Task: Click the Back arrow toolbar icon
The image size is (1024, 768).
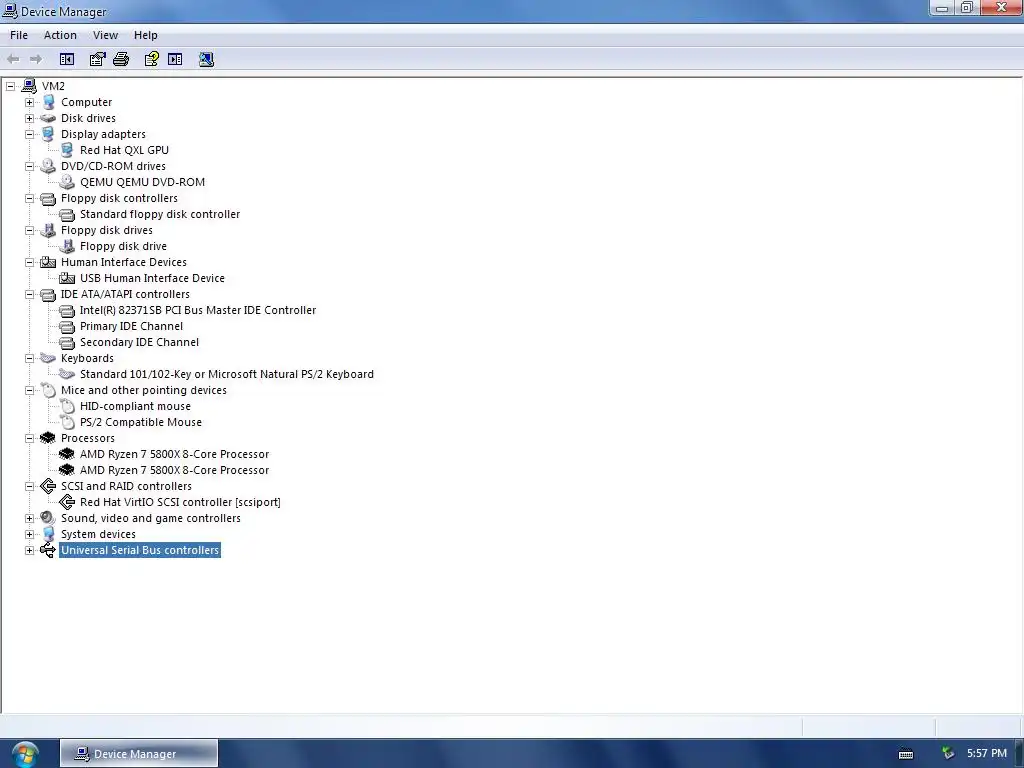Action: tap(13, 59)
